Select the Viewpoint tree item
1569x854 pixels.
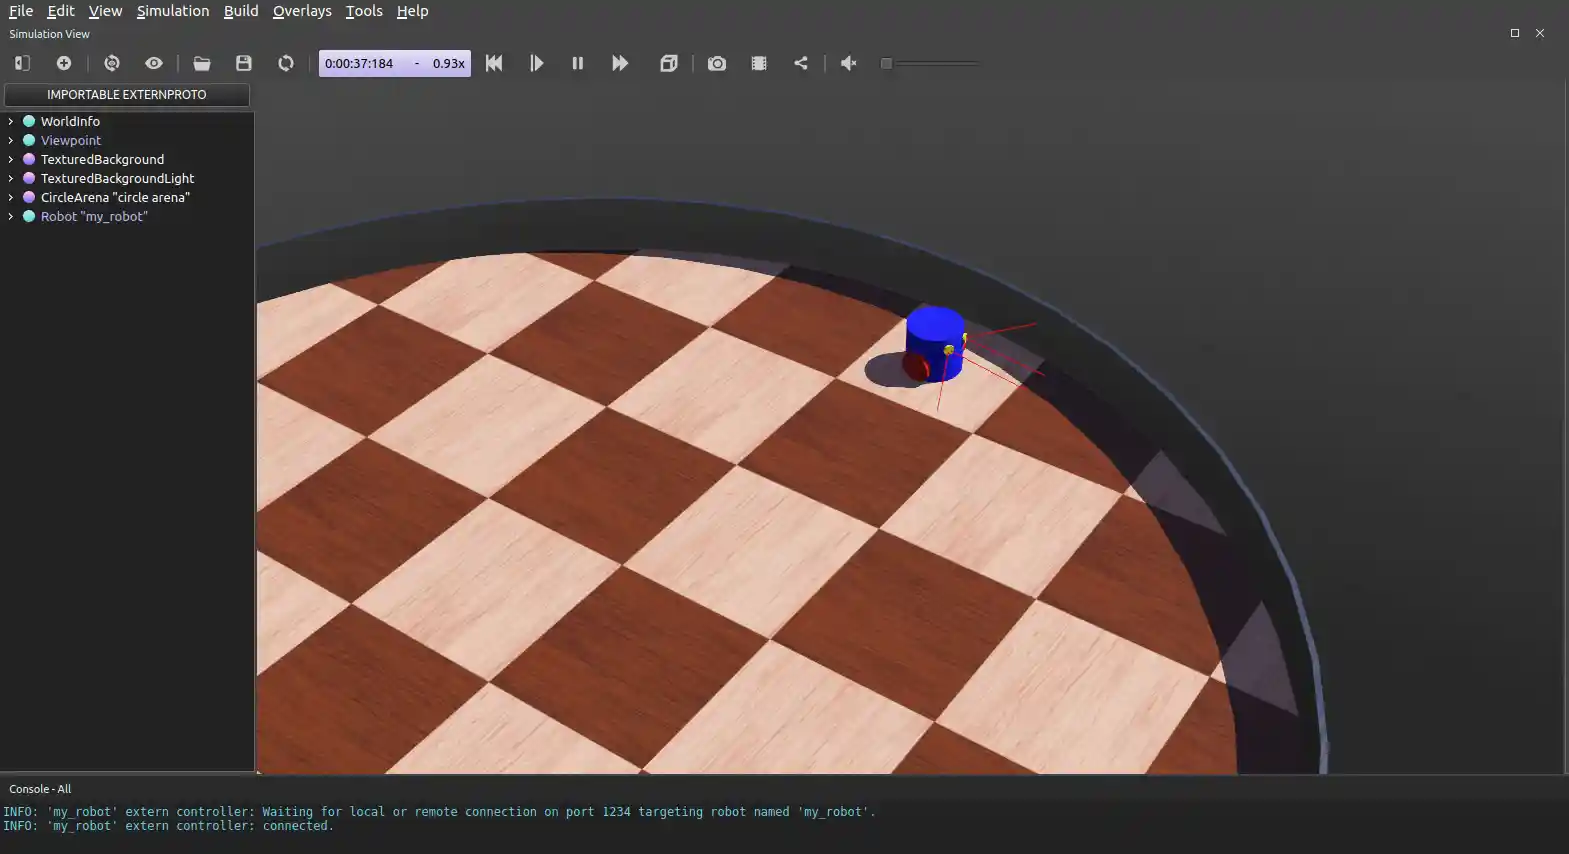(x=70, y=140)
